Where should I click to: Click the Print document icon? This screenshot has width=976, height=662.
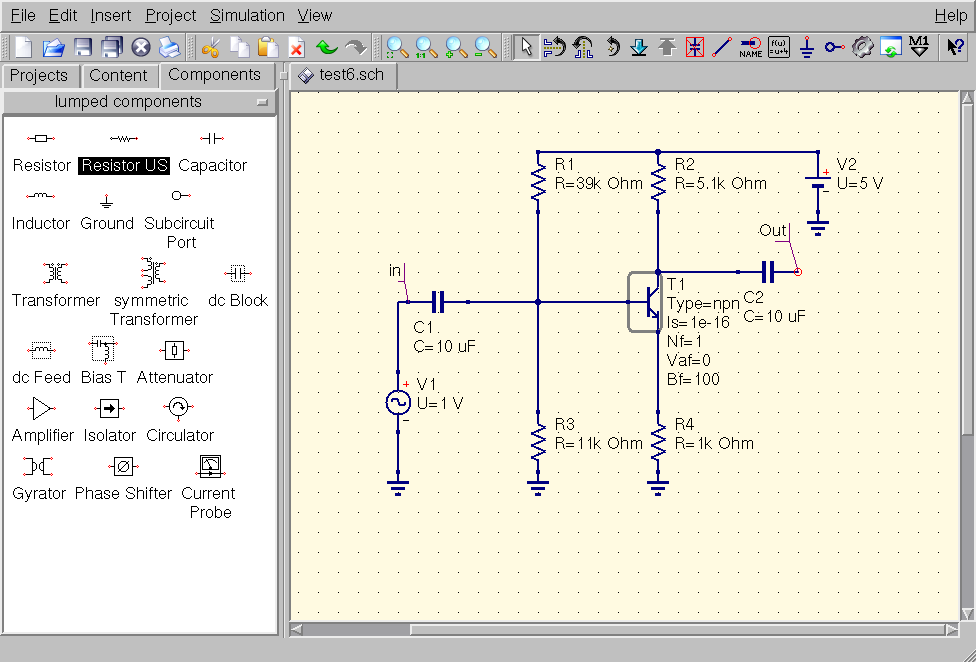click(169, 47)
